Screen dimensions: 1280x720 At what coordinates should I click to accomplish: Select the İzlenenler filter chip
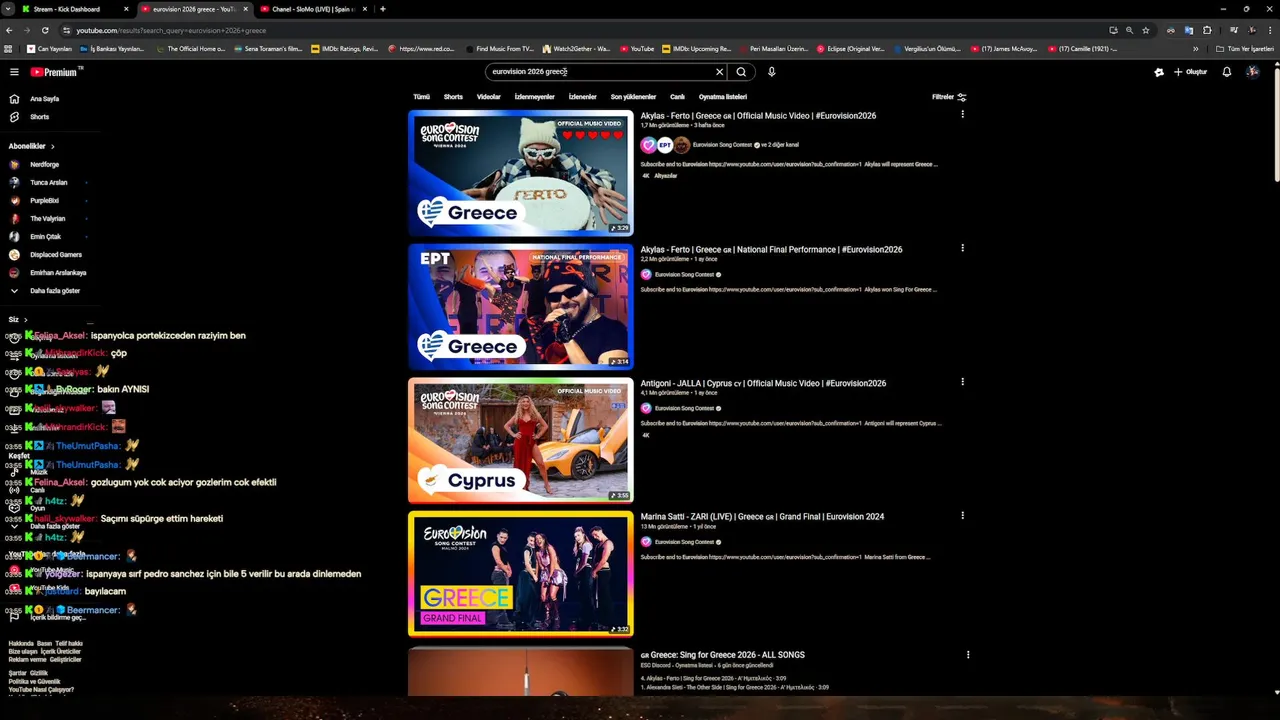pos(582,97)
